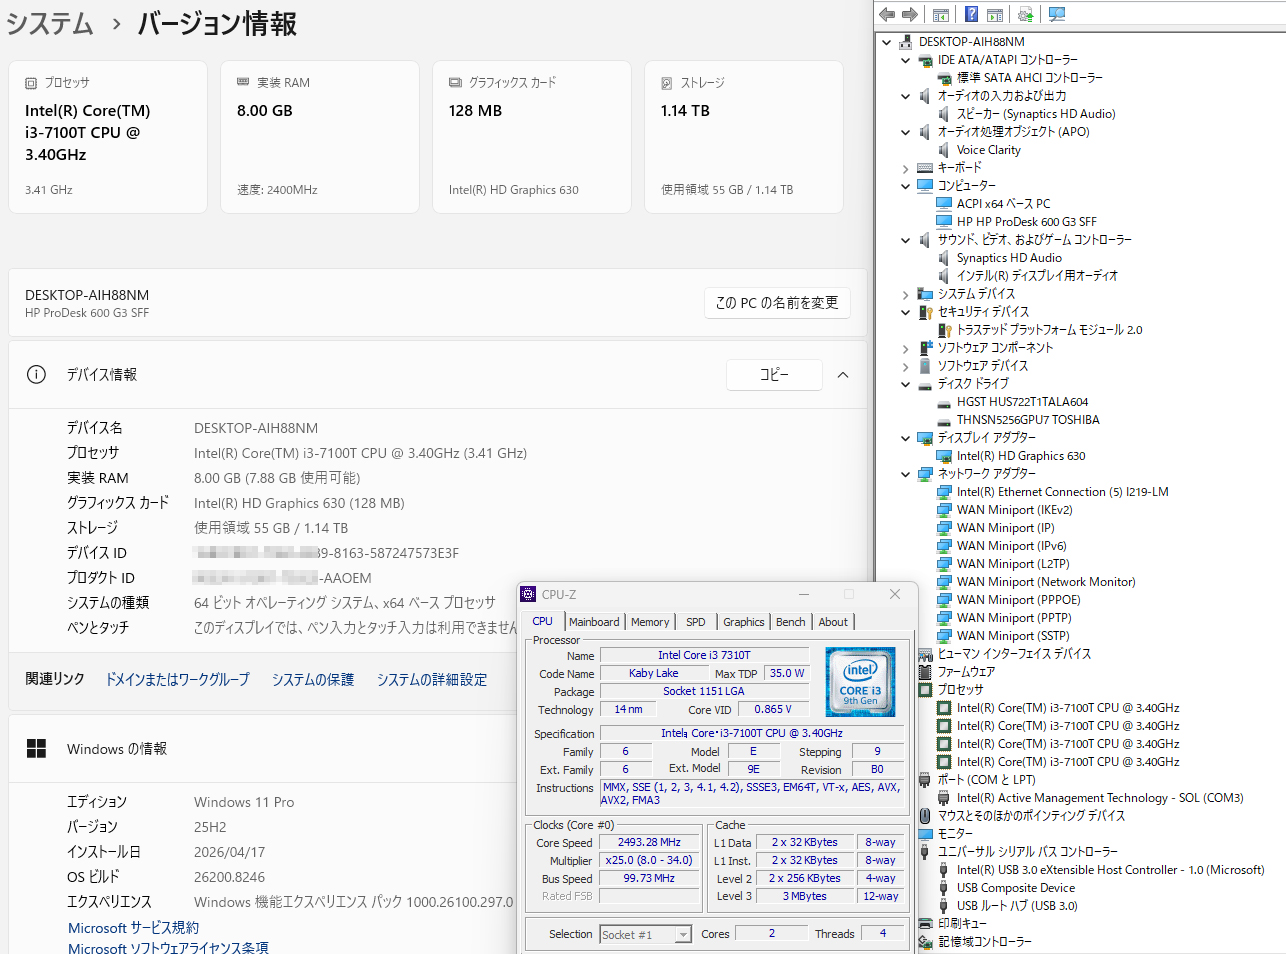The width and height of the screenshot is (1286, 954).
Task: Click the この PC の名前を変更 button
Action: tap(777, 303)
